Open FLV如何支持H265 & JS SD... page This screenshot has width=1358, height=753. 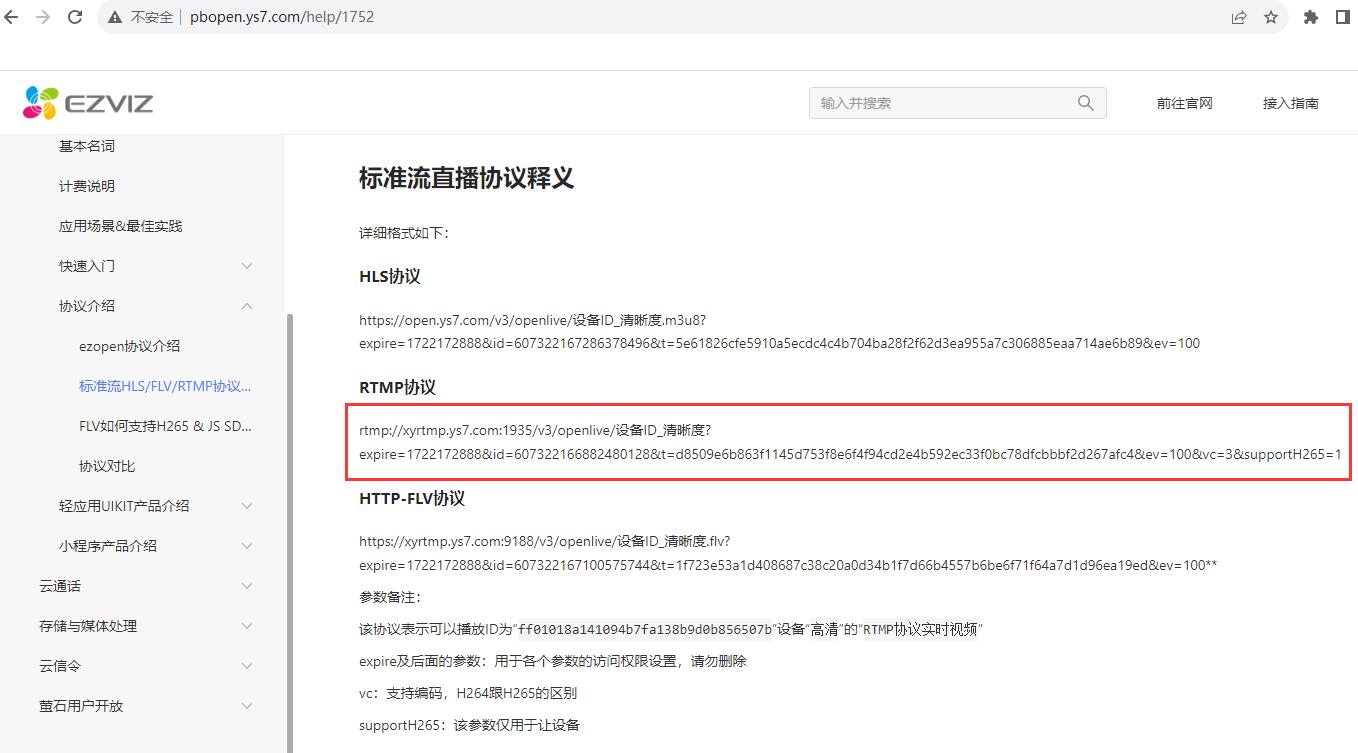(x=165, y=426)
